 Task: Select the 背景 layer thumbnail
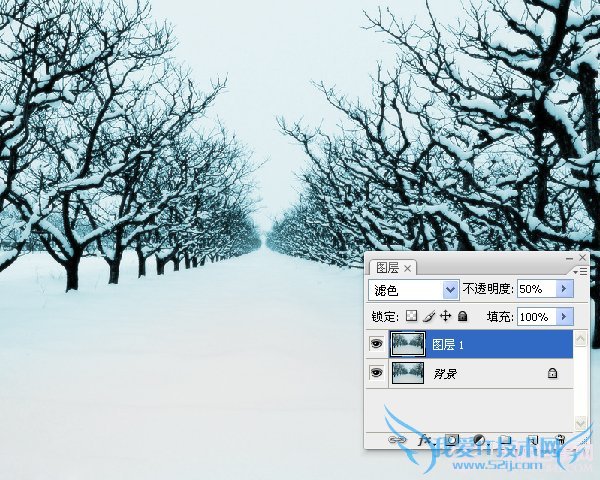(408, 372)
